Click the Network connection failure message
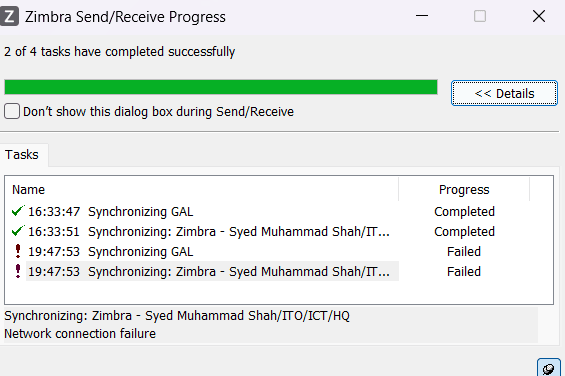The image size is (565, 376). click(x=80, y=333)
